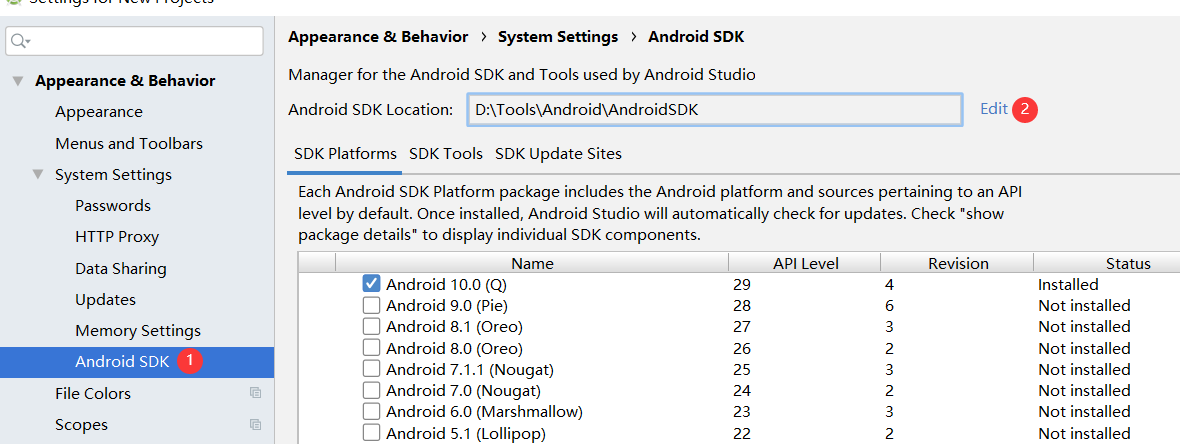
Task: Uncheck the Android 10.0 (Q) checkbox
Action: click(371, 284)
